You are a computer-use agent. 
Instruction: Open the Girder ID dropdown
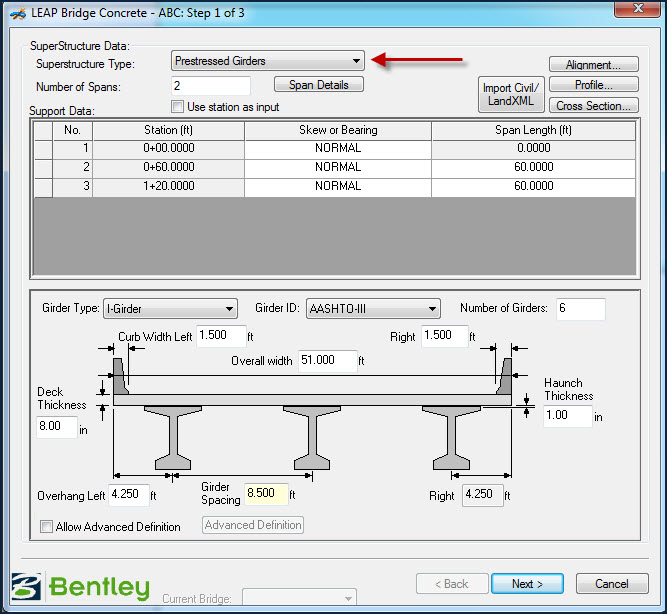click(x=373, y=309)
